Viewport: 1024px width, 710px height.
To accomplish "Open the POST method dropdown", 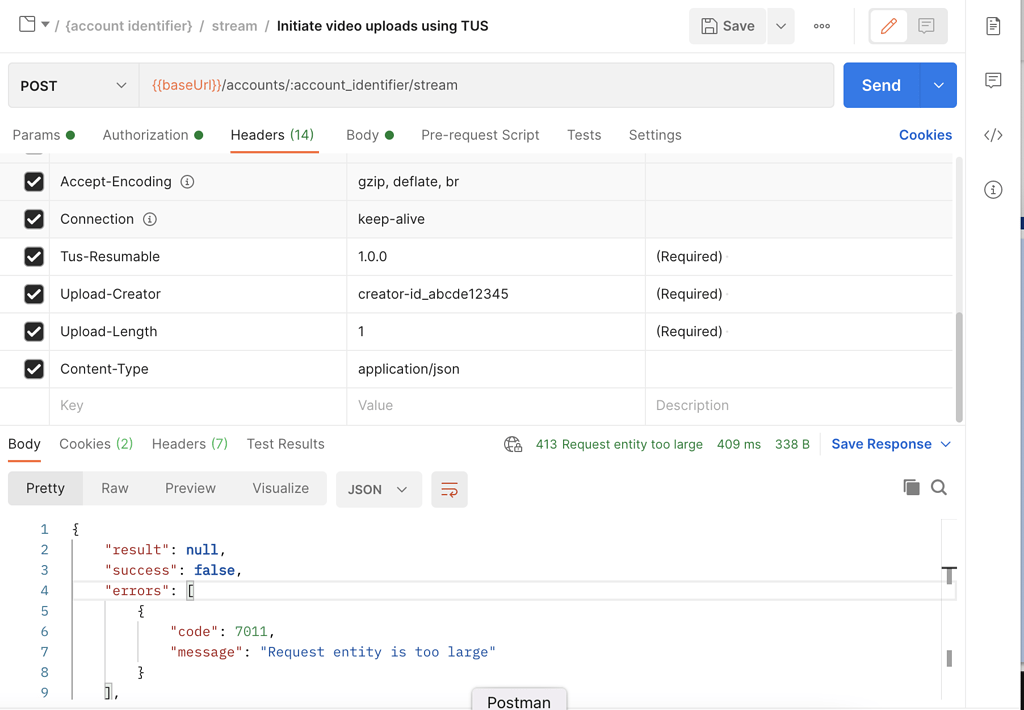I will [73, 86].
